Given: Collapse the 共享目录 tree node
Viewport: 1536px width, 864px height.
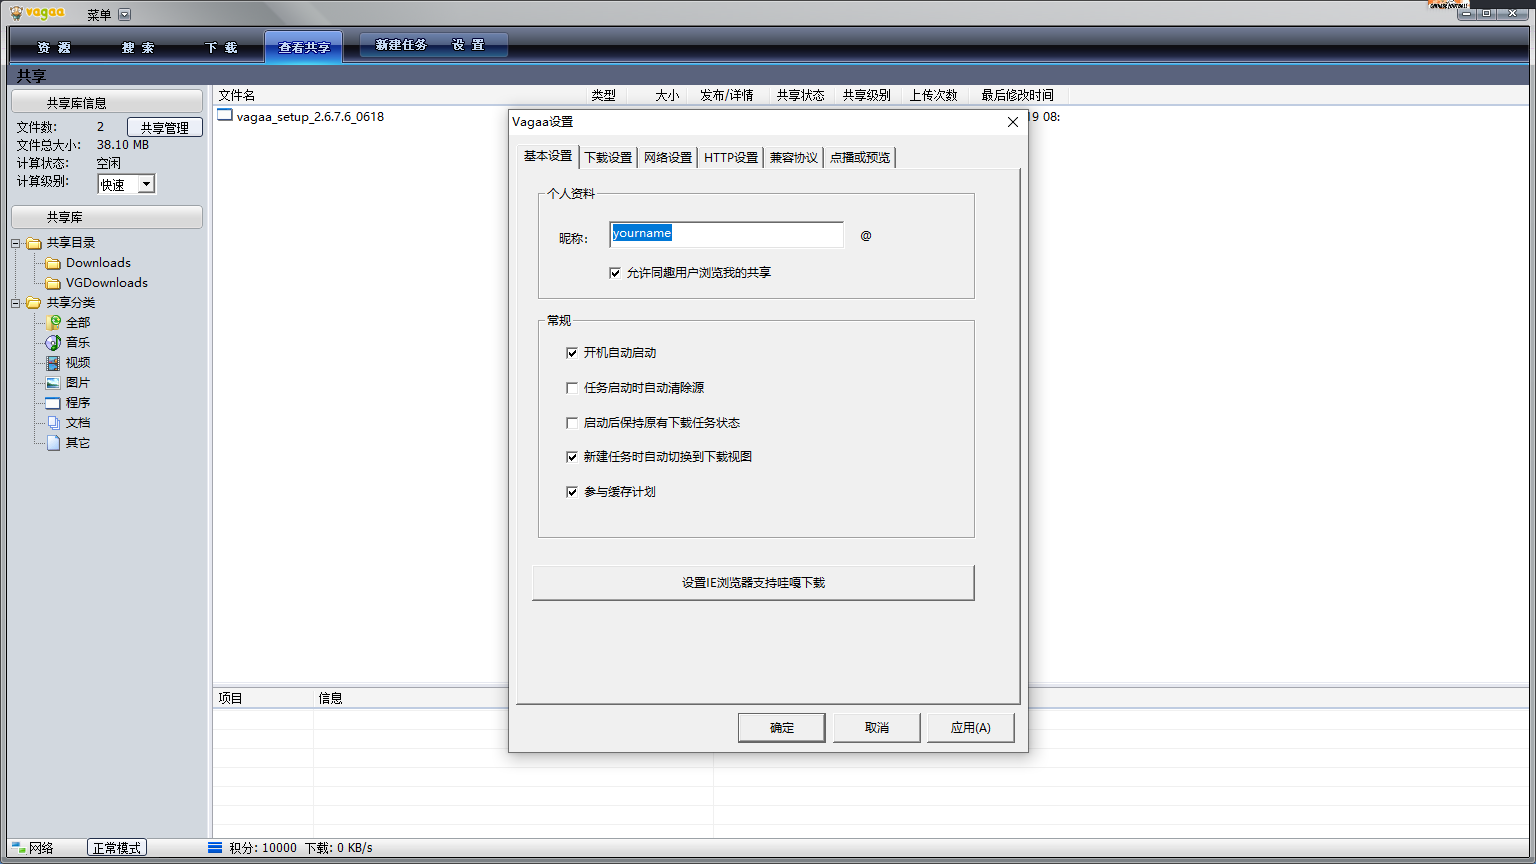Looking at the screenshot, I should click(16, 243).
